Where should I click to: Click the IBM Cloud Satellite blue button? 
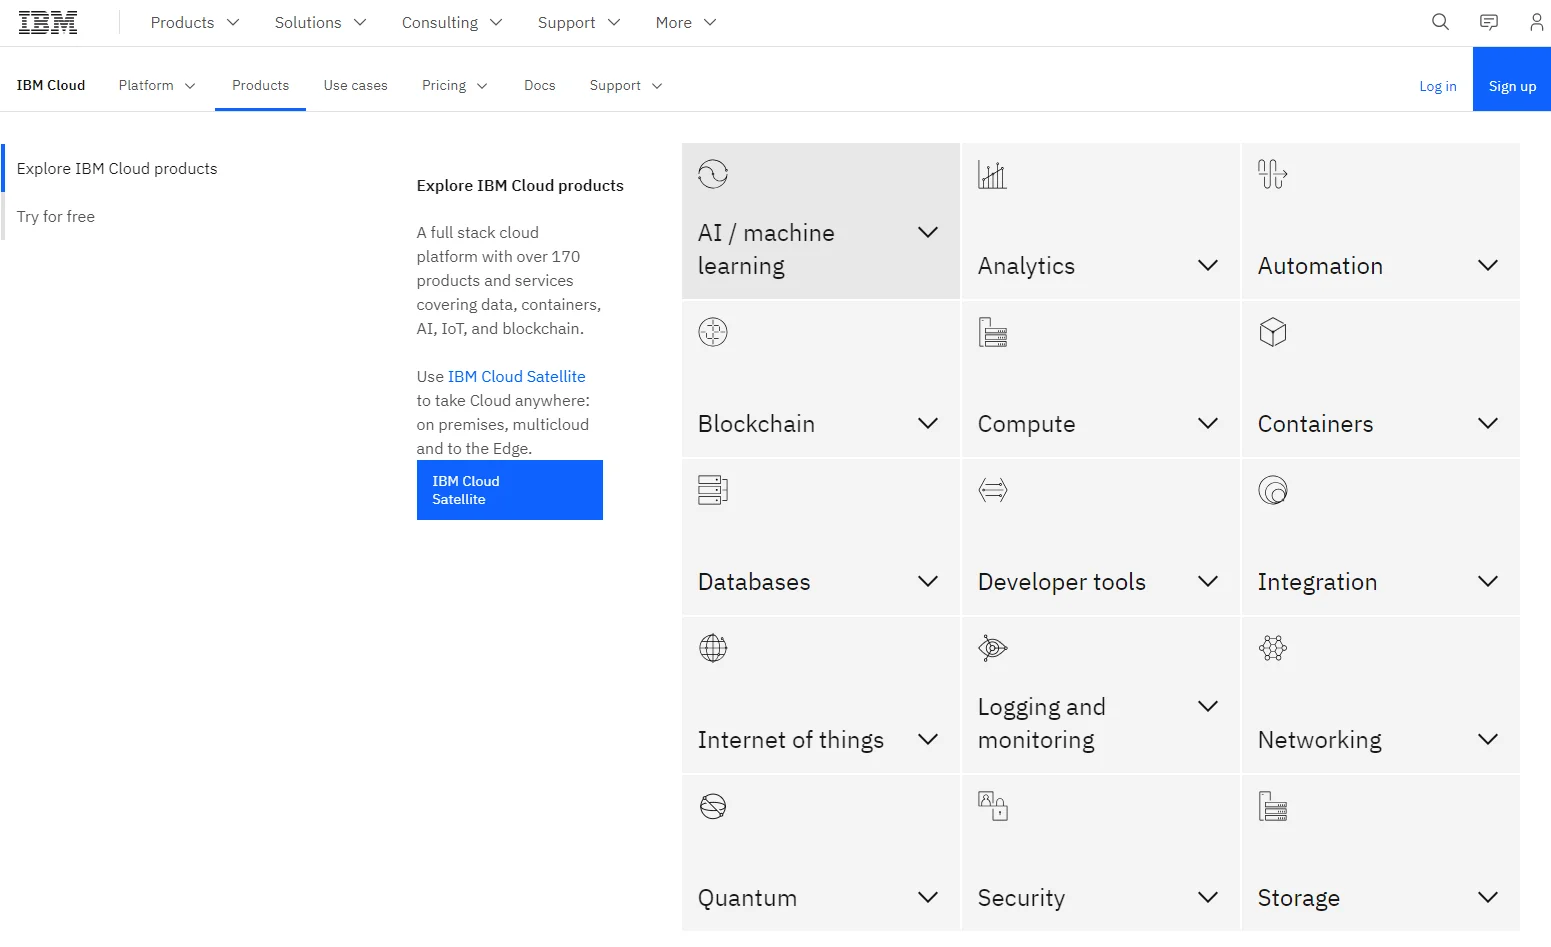click(x=509, y=490)
